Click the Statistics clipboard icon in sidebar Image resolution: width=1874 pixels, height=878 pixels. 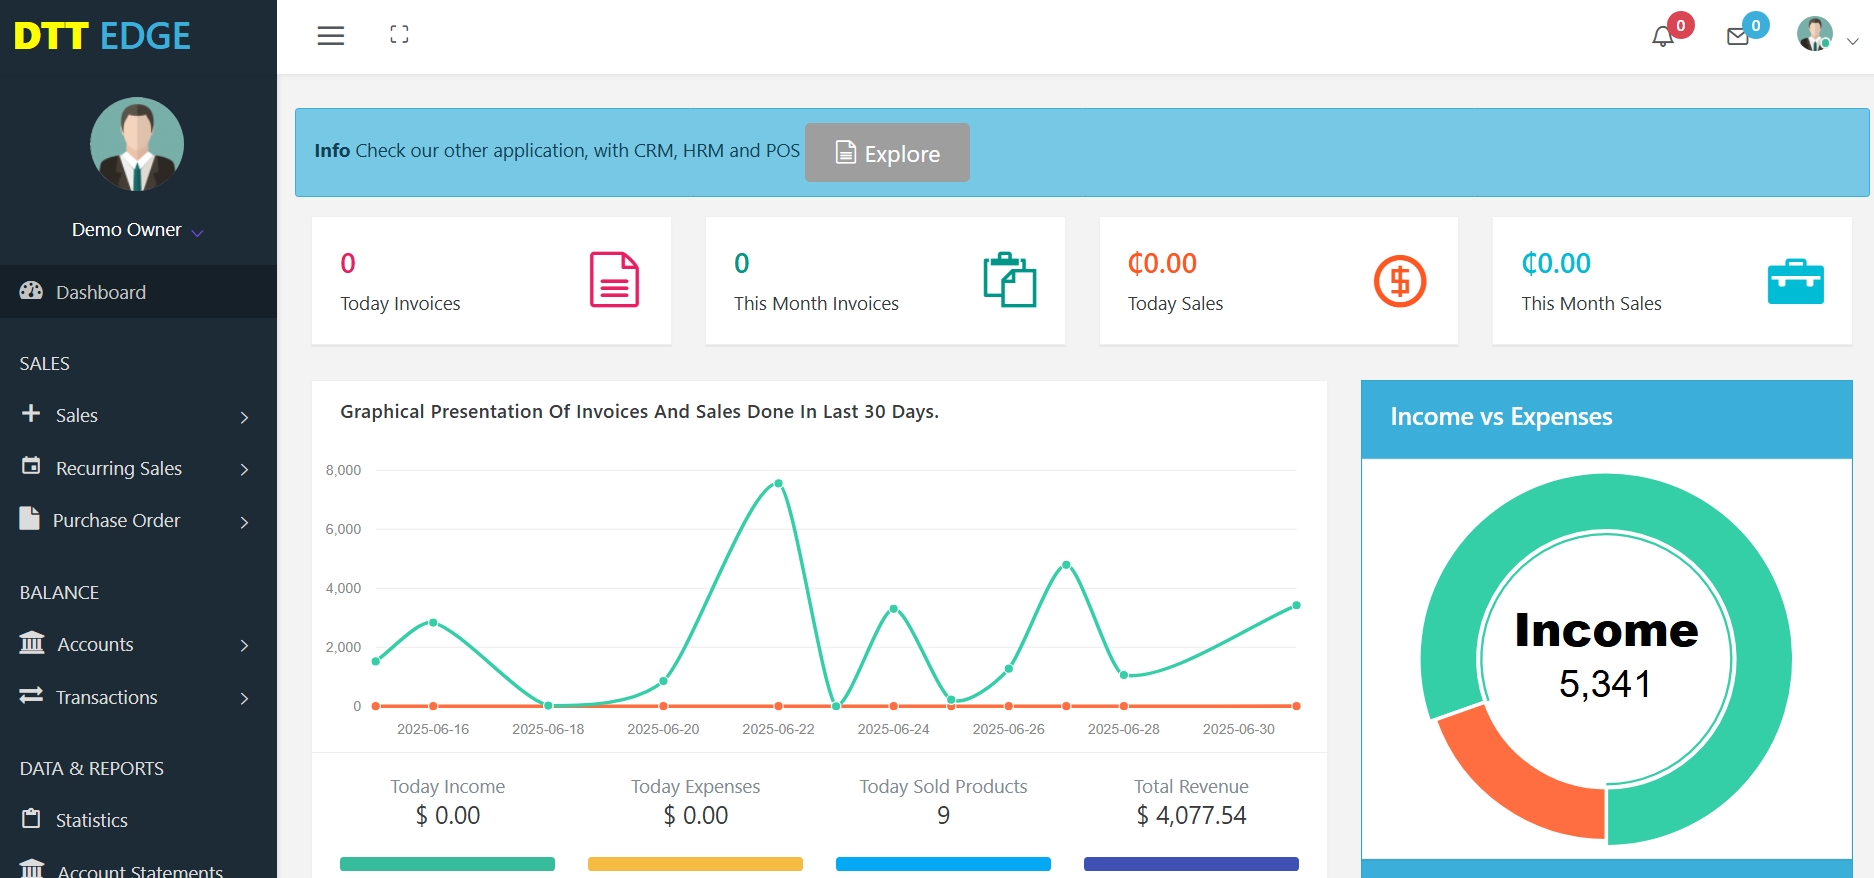click(32, 819)
